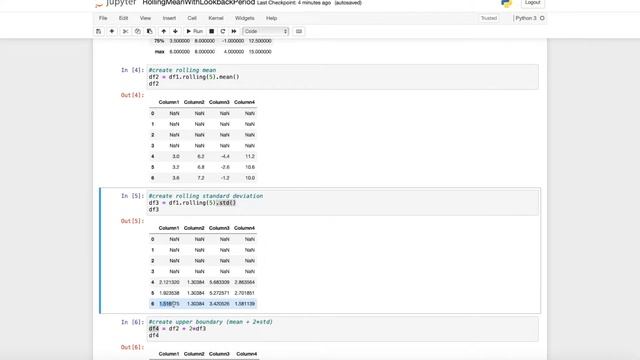Screen dimensions: 640x360
Task: Click value 7.2 in row 6 of Out[4]
Action: [x=200, y=178]
